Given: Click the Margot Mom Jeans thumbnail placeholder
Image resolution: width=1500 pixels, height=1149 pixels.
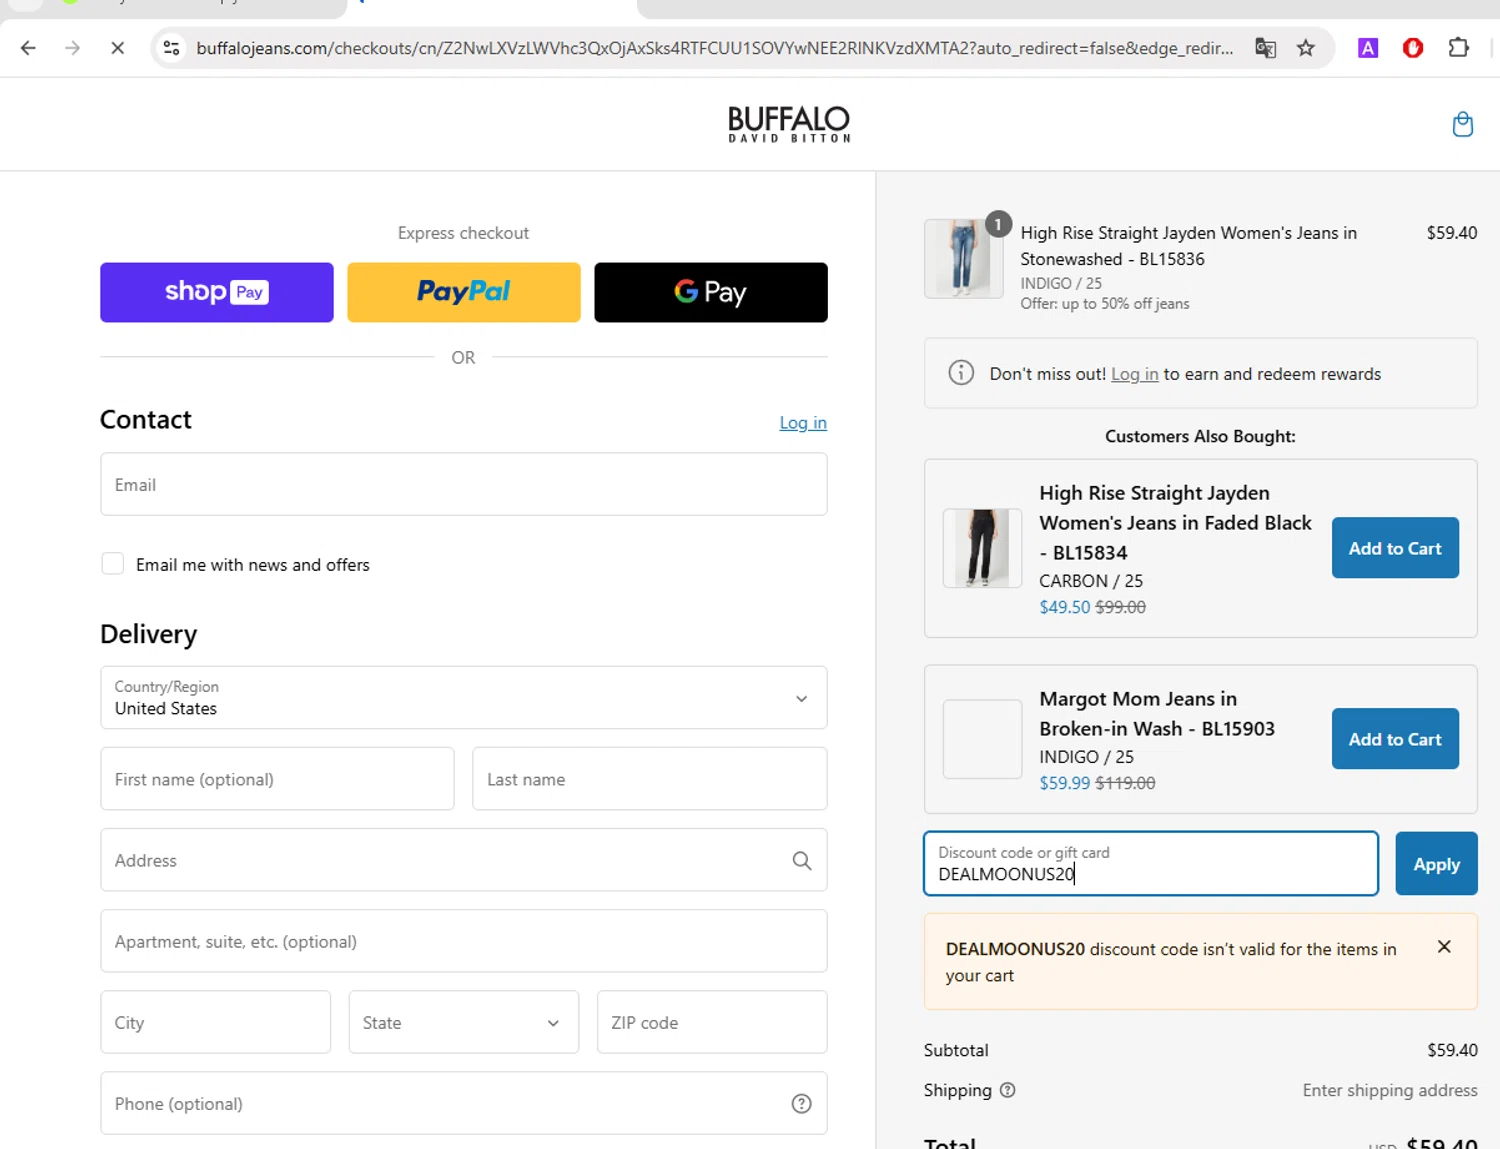Looking at the screenshot, I should [983, 739].
